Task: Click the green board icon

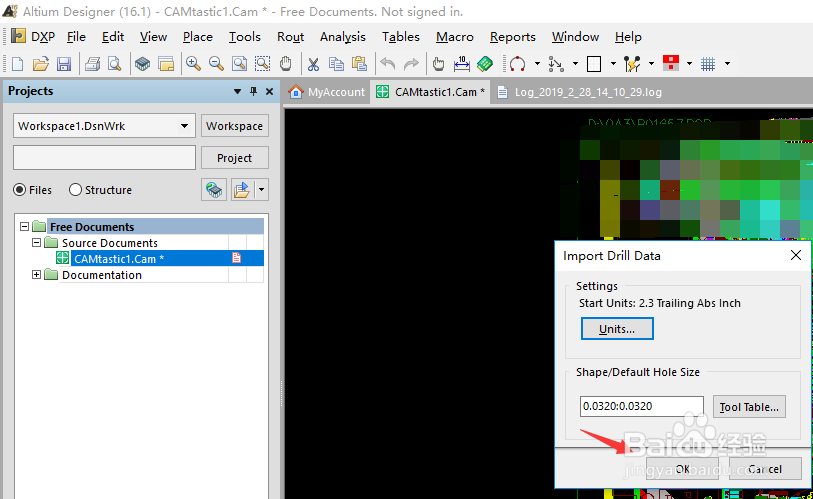Action: pyautogui.click(x=485, y=64)
